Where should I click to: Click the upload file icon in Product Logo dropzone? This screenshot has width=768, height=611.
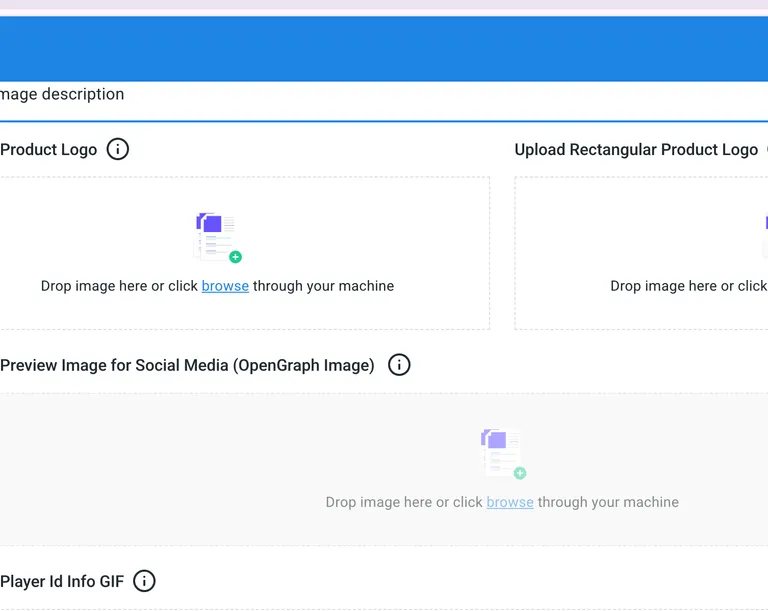tap(216, 234)
